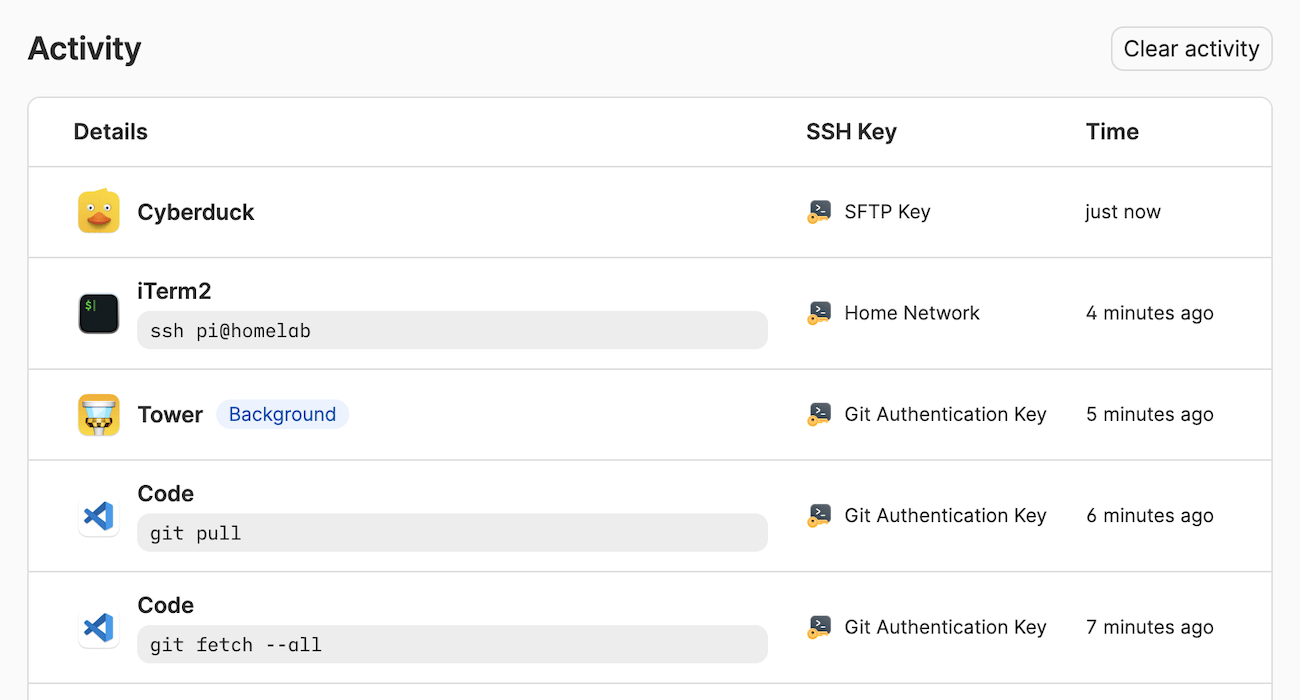Open the SFTP Key link
The height and width of the screenshot is (700, 1300).
pyautogui.click(x=887, y=211)
